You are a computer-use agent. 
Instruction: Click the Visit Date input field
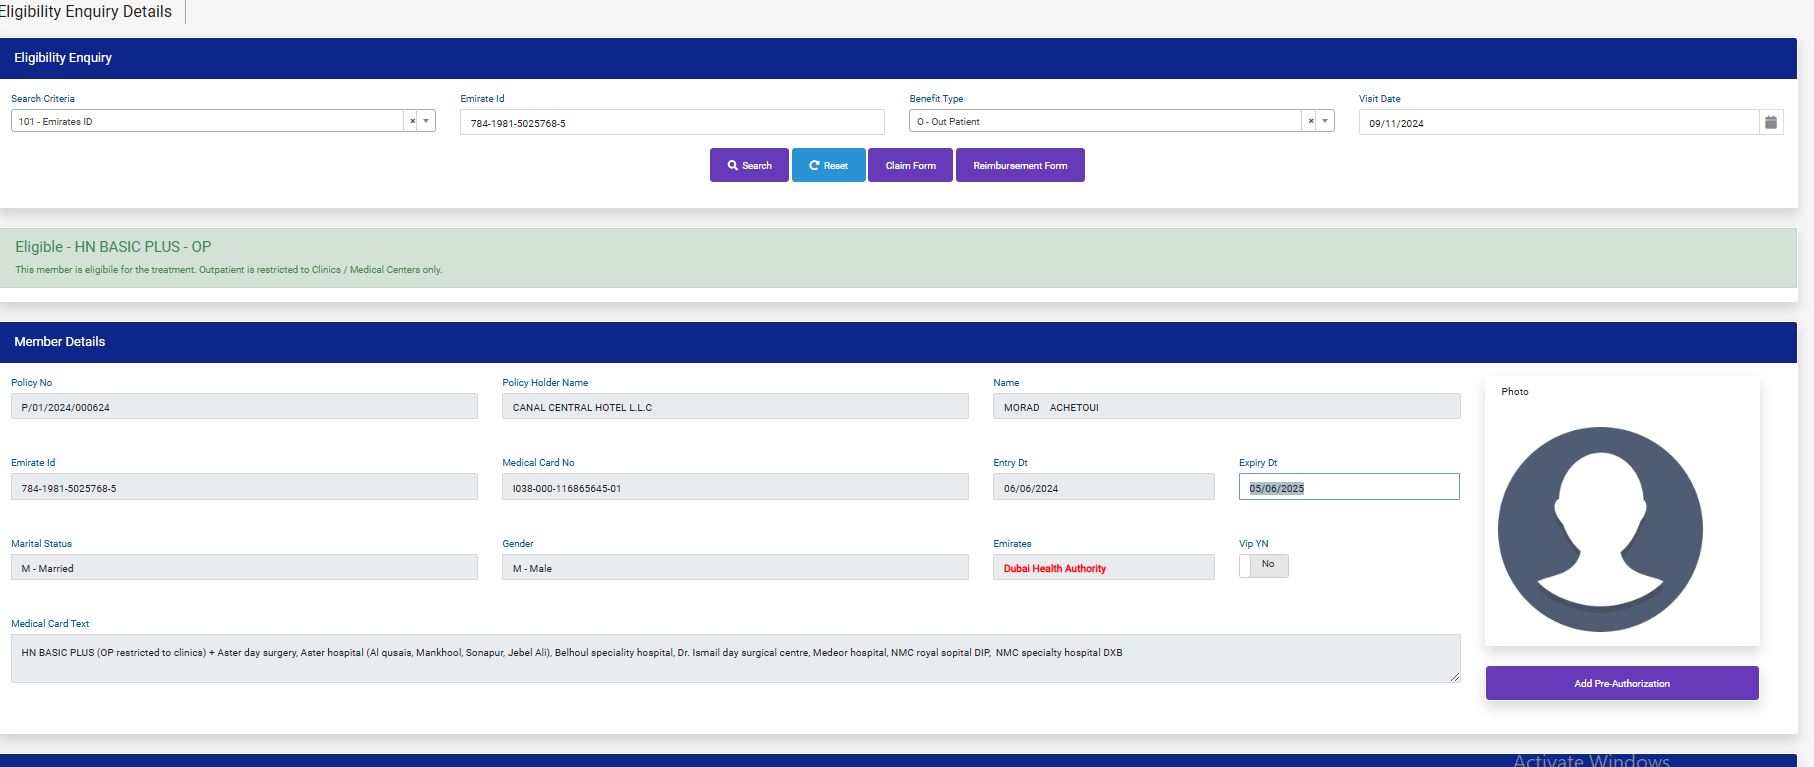point(1557,123)
